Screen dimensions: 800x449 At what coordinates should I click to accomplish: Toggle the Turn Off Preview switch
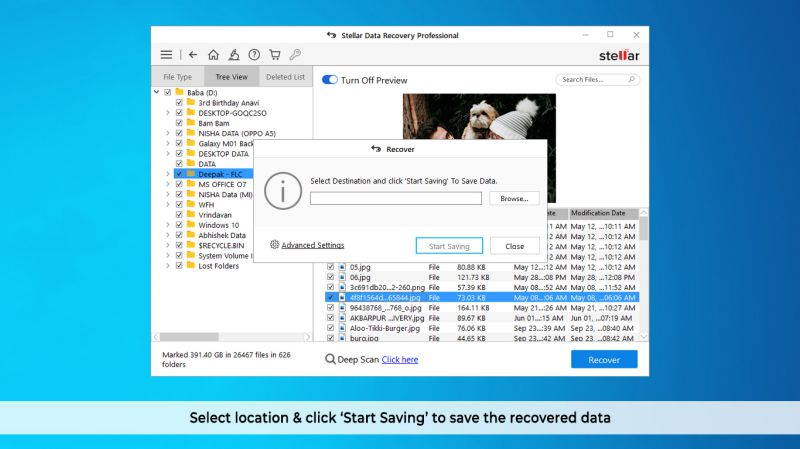[x=330, y=80]
